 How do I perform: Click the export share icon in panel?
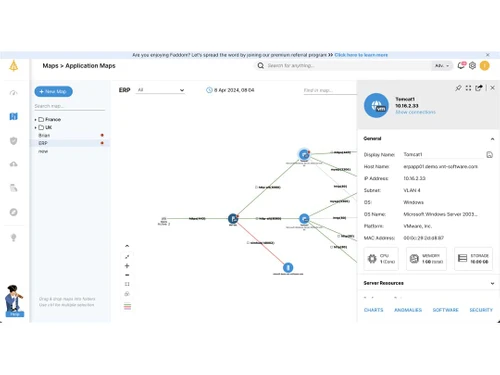click(479, 88)
